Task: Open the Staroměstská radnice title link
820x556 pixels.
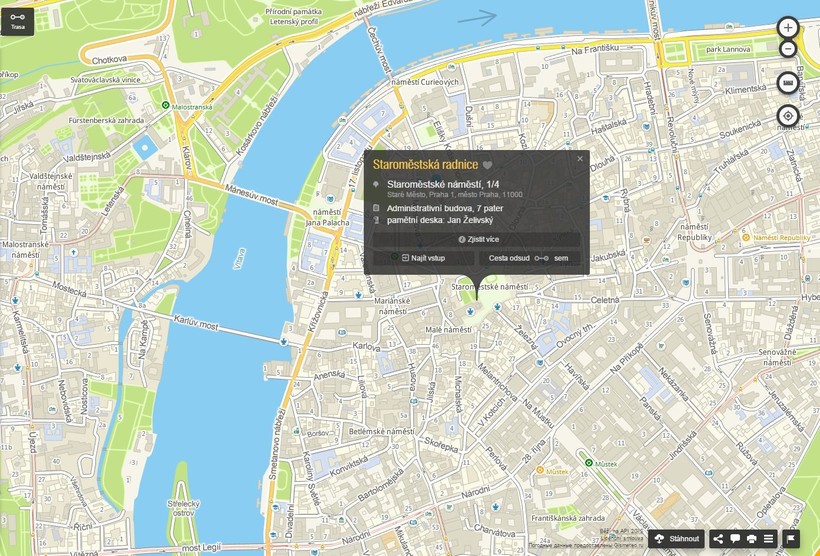Action: [x=425, y=165]
